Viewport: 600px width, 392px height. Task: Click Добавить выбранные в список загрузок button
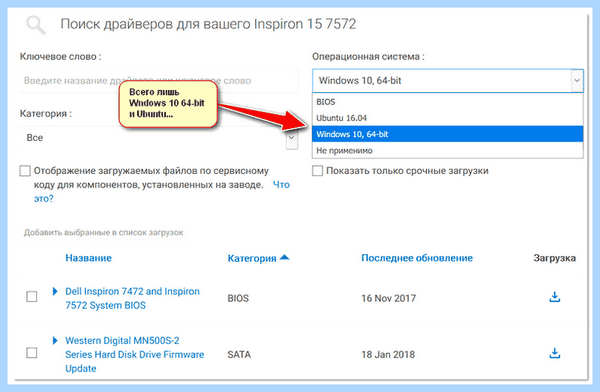103,232
